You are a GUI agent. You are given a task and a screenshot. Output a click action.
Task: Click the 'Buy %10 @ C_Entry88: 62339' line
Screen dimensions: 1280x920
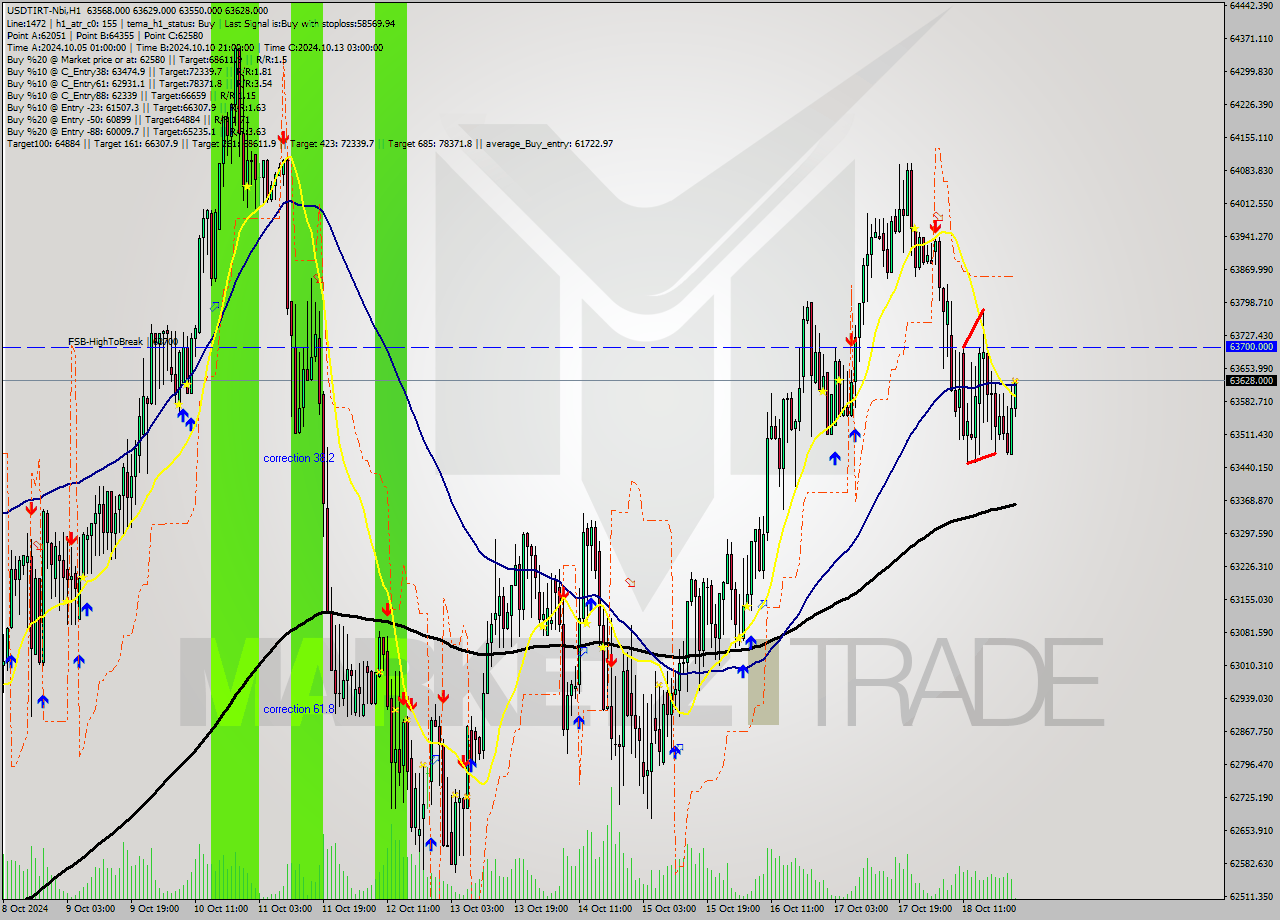click(x=132, y=95)
